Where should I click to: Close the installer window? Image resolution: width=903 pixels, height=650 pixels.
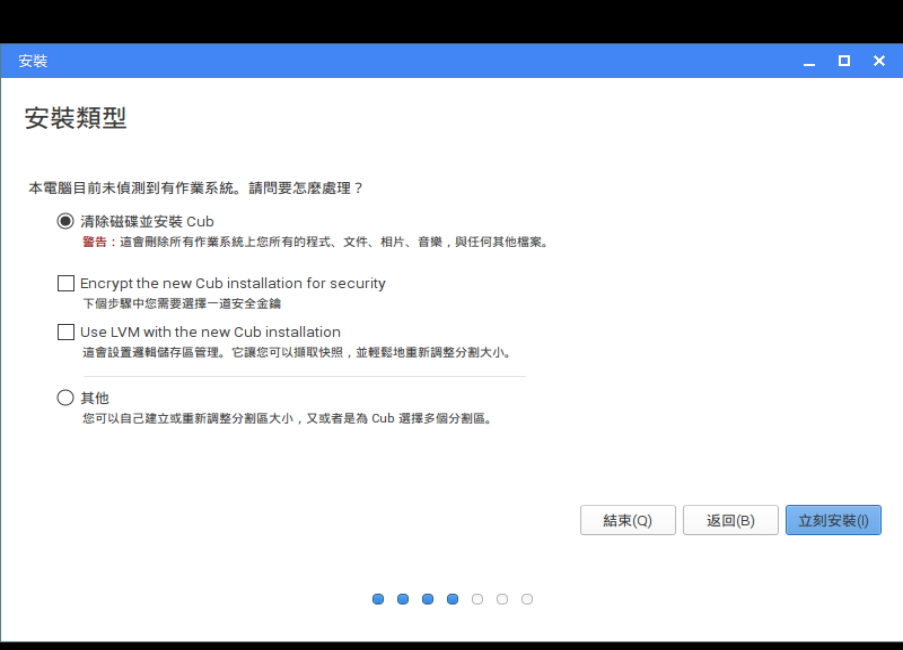878,61
